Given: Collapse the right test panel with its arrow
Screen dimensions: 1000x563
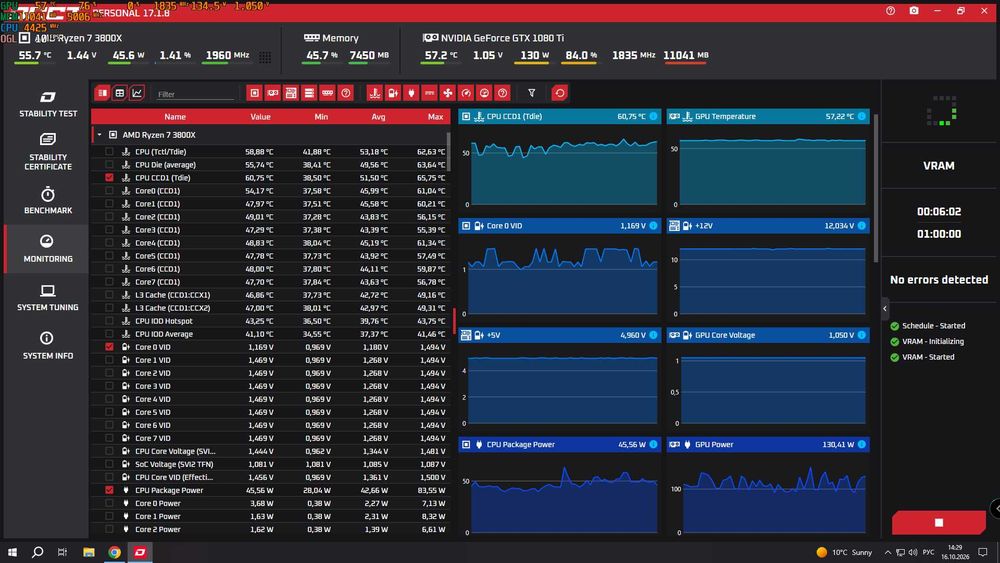Looking at the screenshot, I should 885,309.
